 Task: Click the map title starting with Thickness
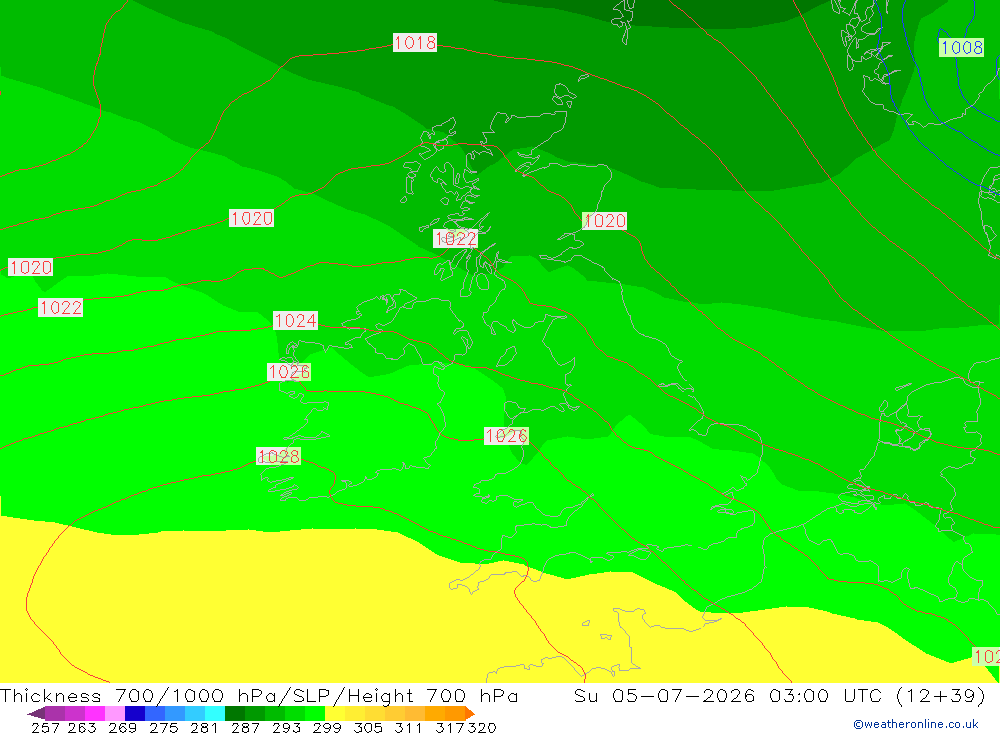point(259,695)
